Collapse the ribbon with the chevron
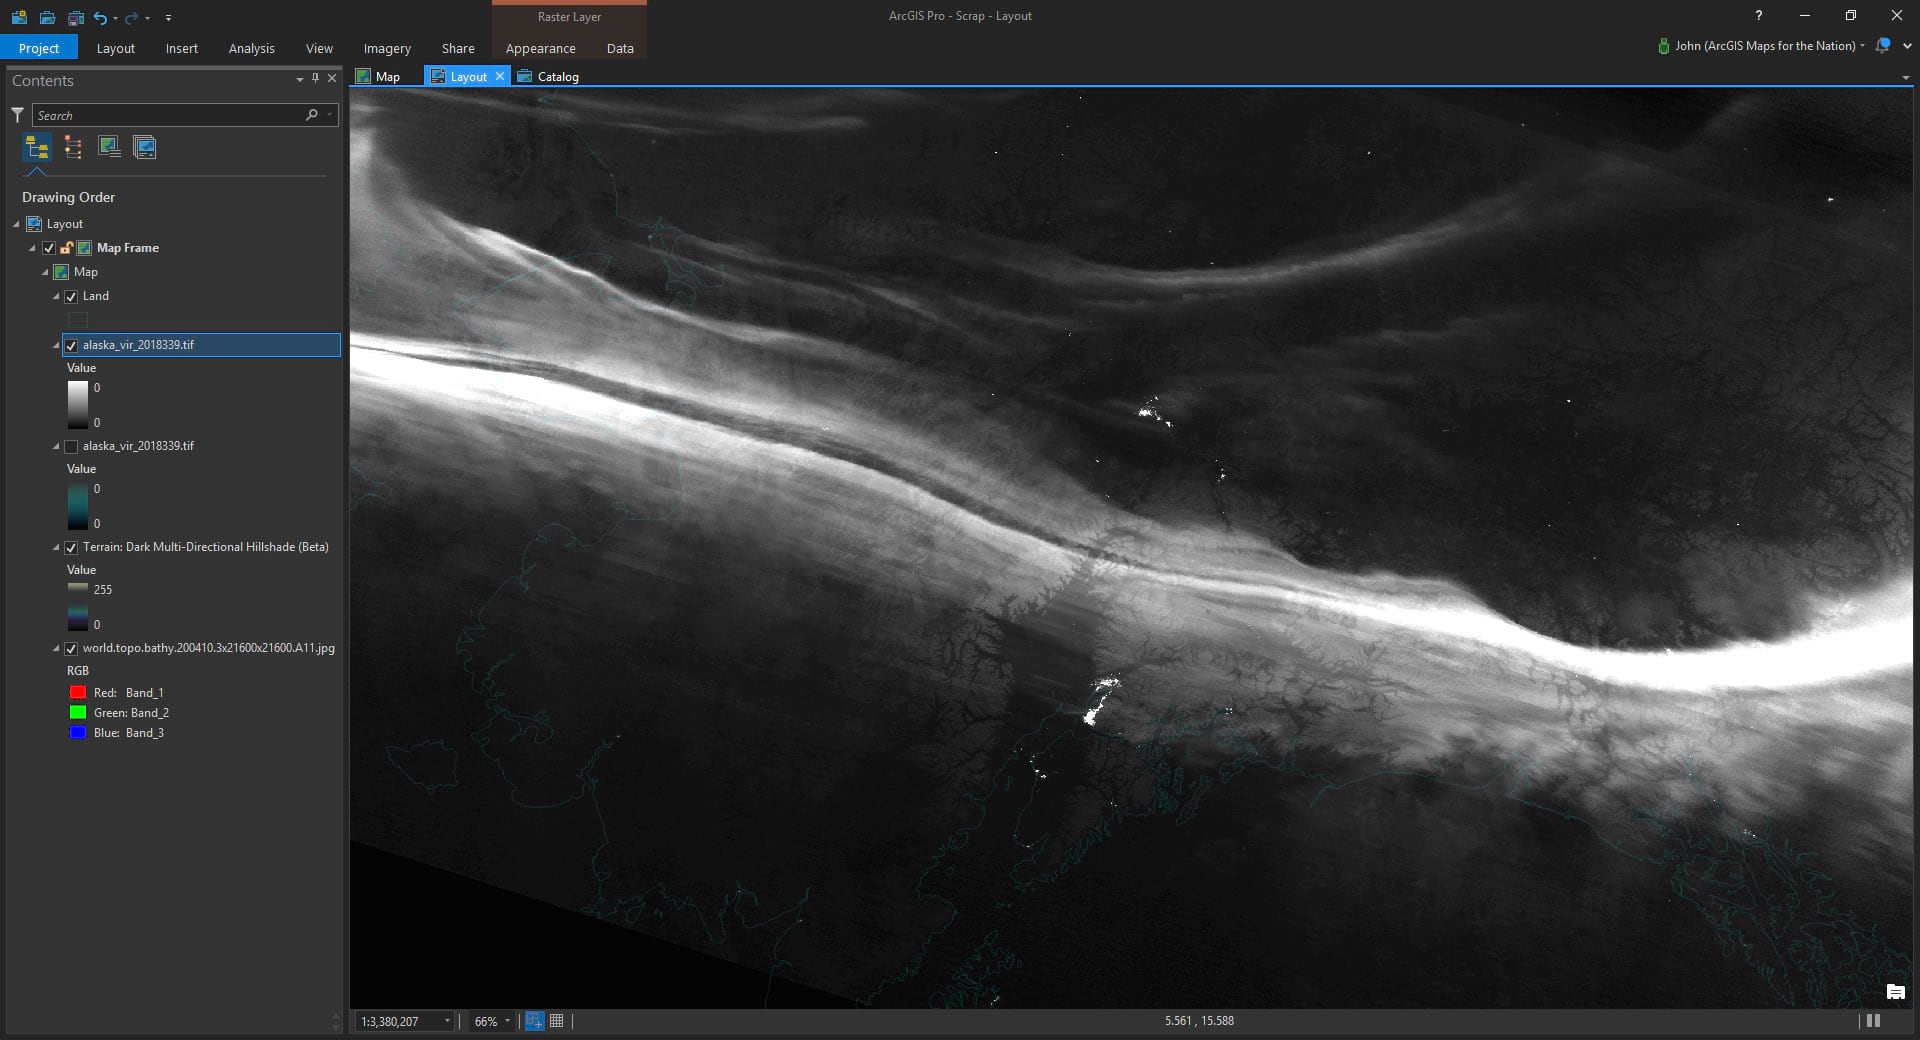Viewport: 1920px width, 1040px height. [x=1907, y=46]
